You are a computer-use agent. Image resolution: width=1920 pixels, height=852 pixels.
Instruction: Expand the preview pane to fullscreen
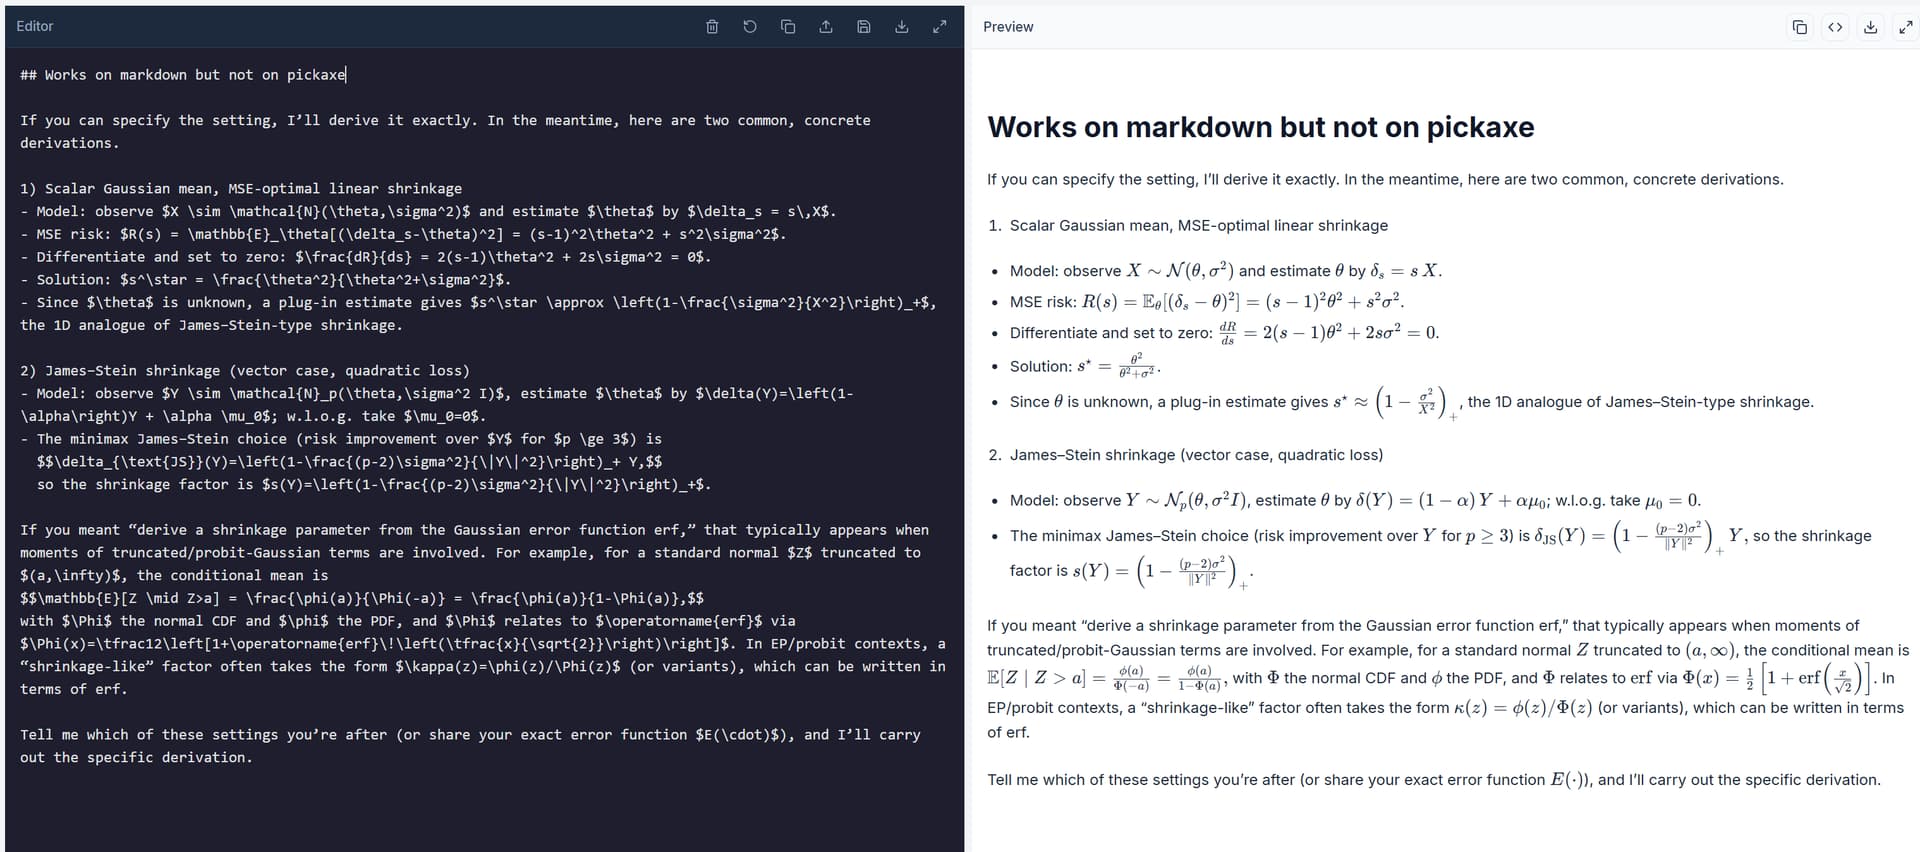point(1905,27)
